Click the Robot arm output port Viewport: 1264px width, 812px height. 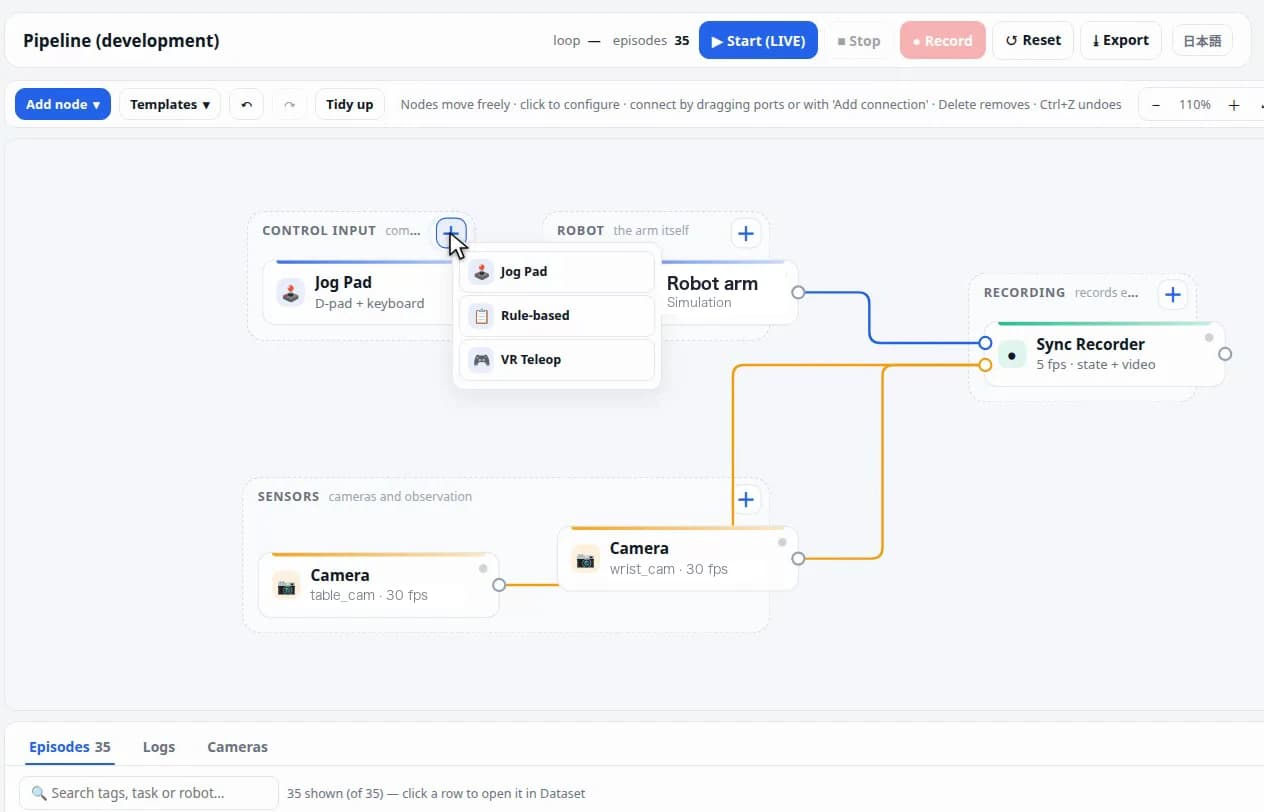(x=798, y=293)
